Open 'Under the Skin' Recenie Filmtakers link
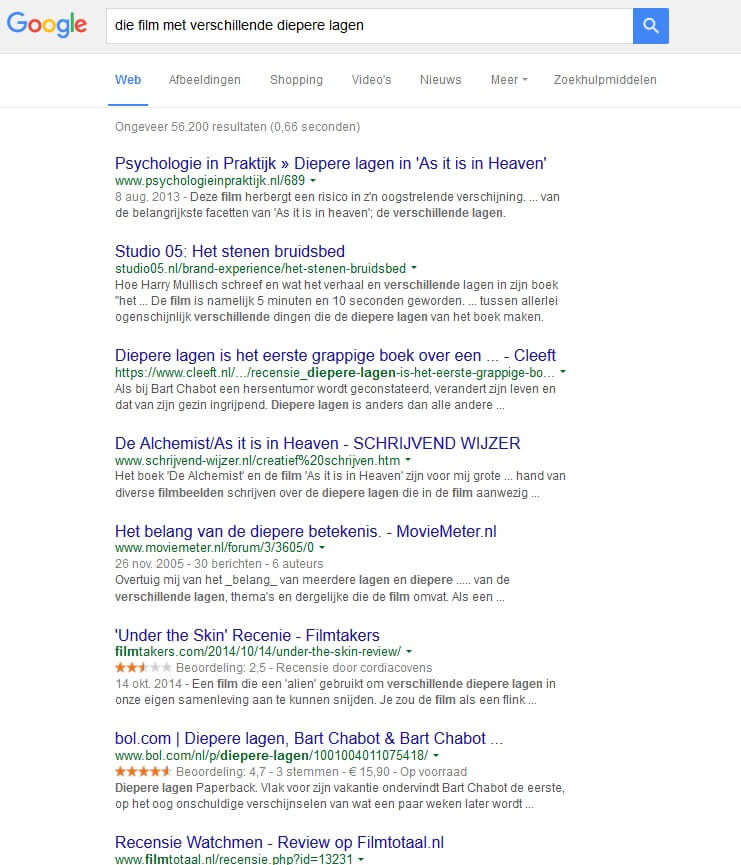The image size is (741, 865). click(247, 635)
